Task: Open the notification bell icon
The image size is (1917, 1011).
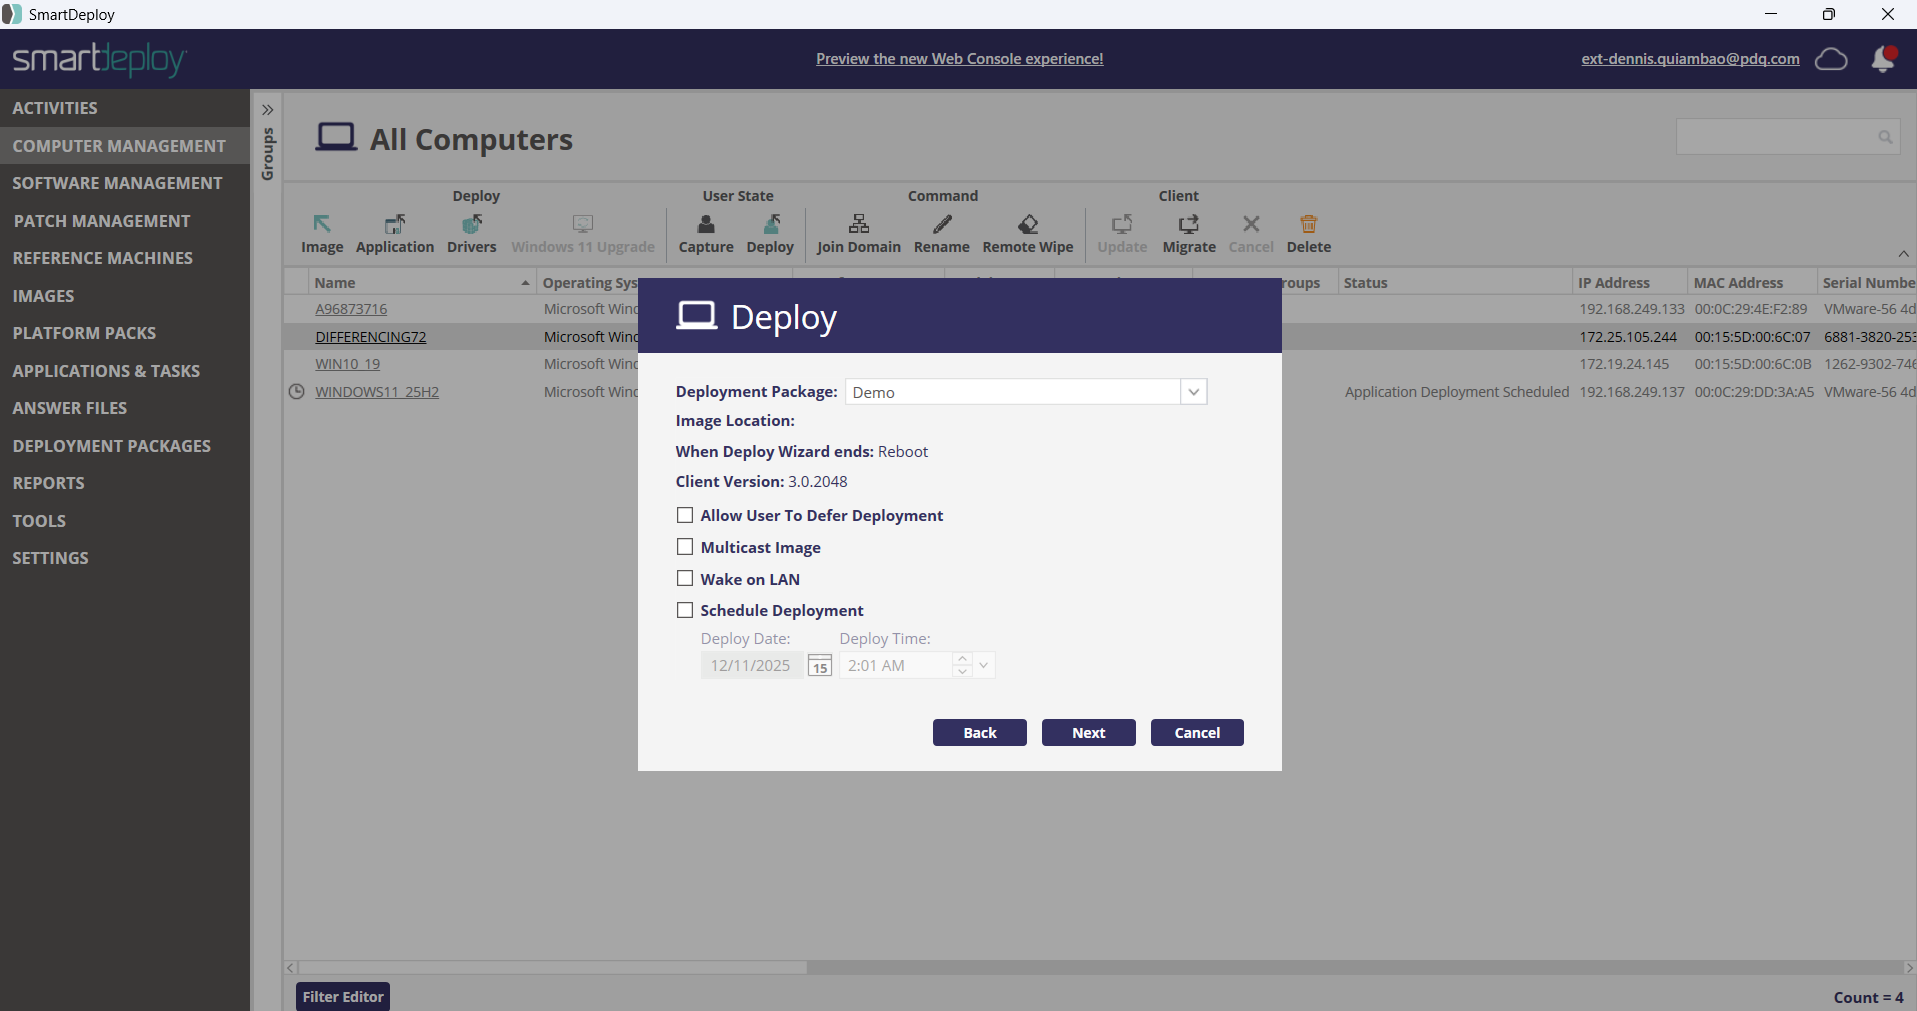Action: coord(1883,60)
